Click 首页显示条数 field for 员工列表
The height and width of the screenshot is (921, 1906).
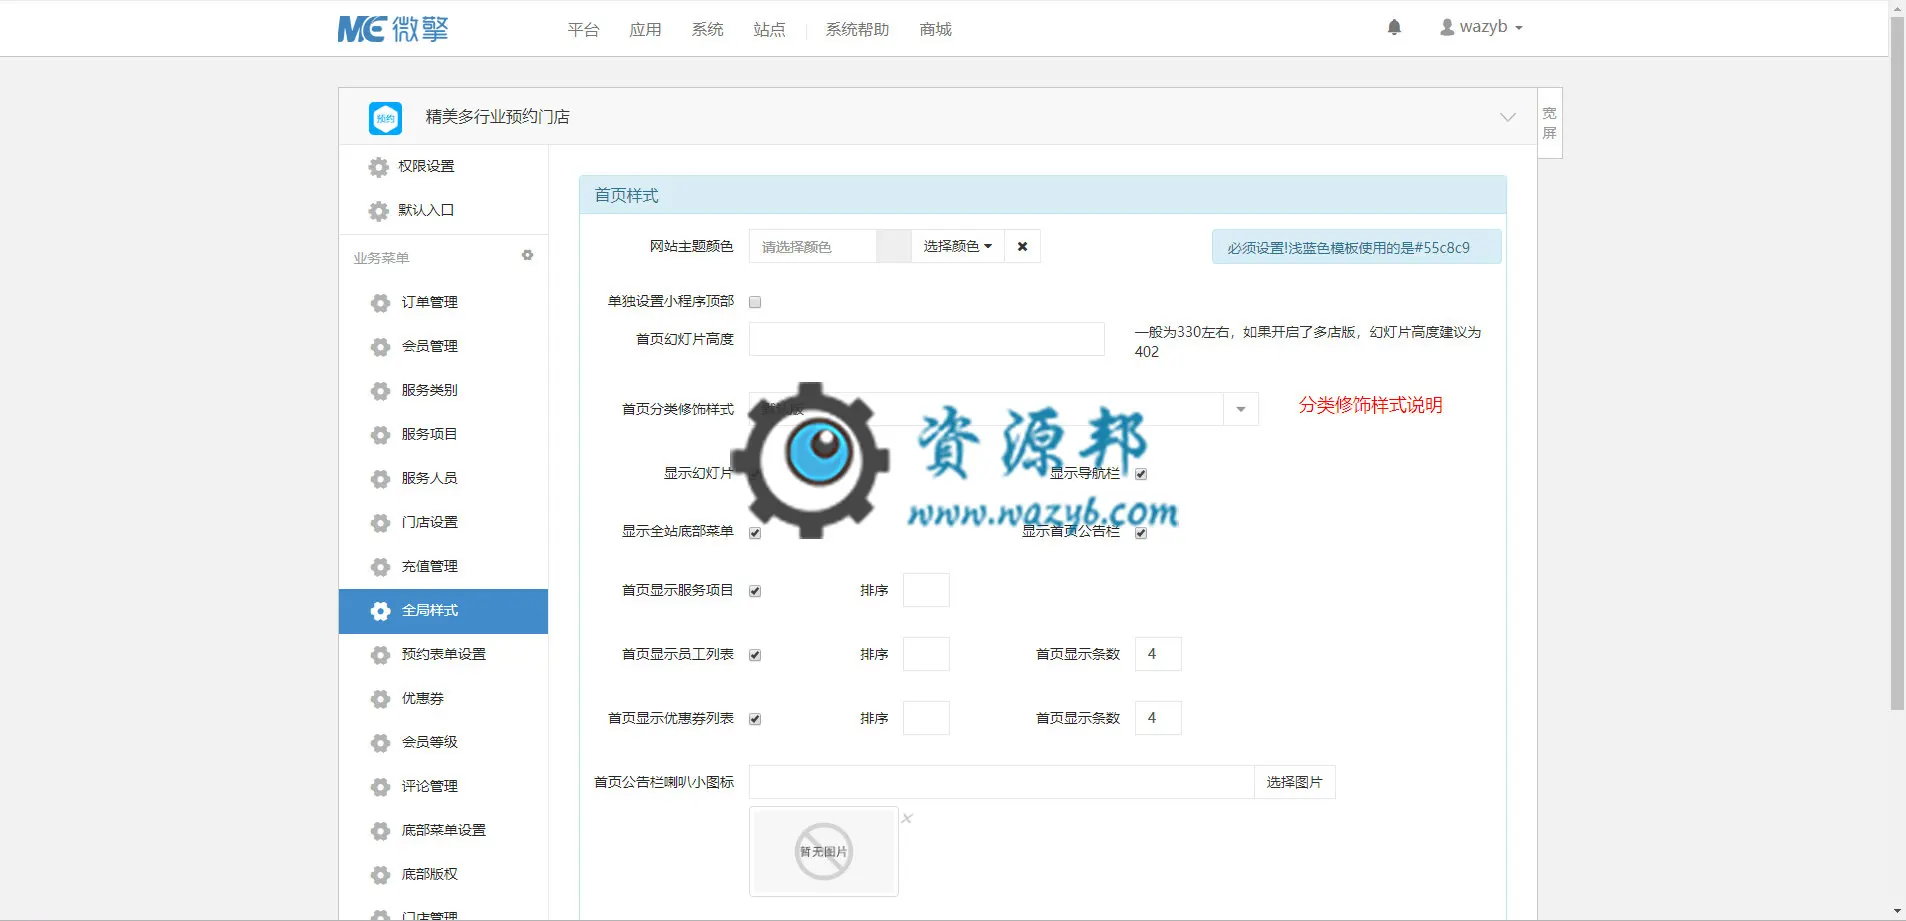click(x=1158, y=654)
